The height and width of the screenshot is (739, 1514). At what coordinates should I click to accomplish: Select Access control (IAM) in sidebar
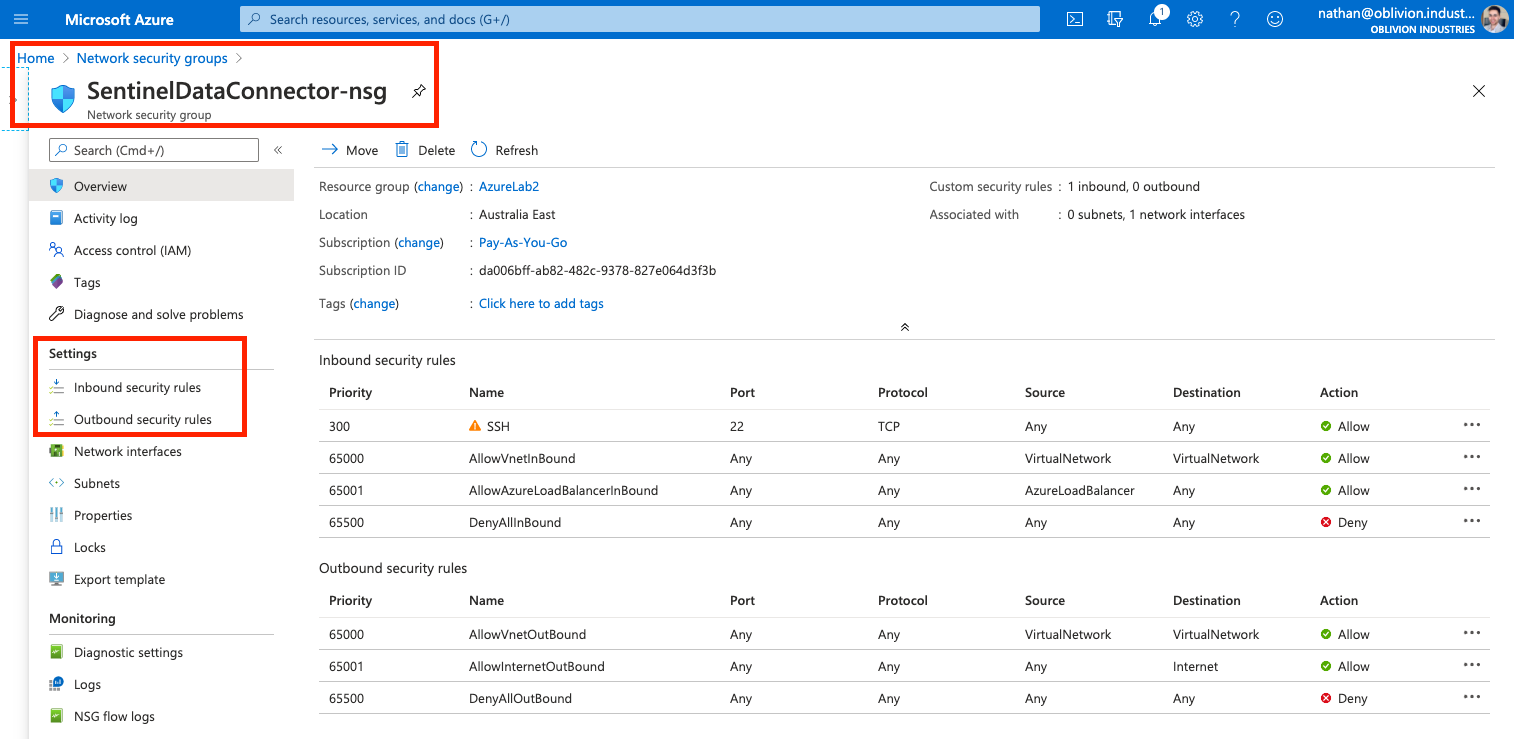132,250
